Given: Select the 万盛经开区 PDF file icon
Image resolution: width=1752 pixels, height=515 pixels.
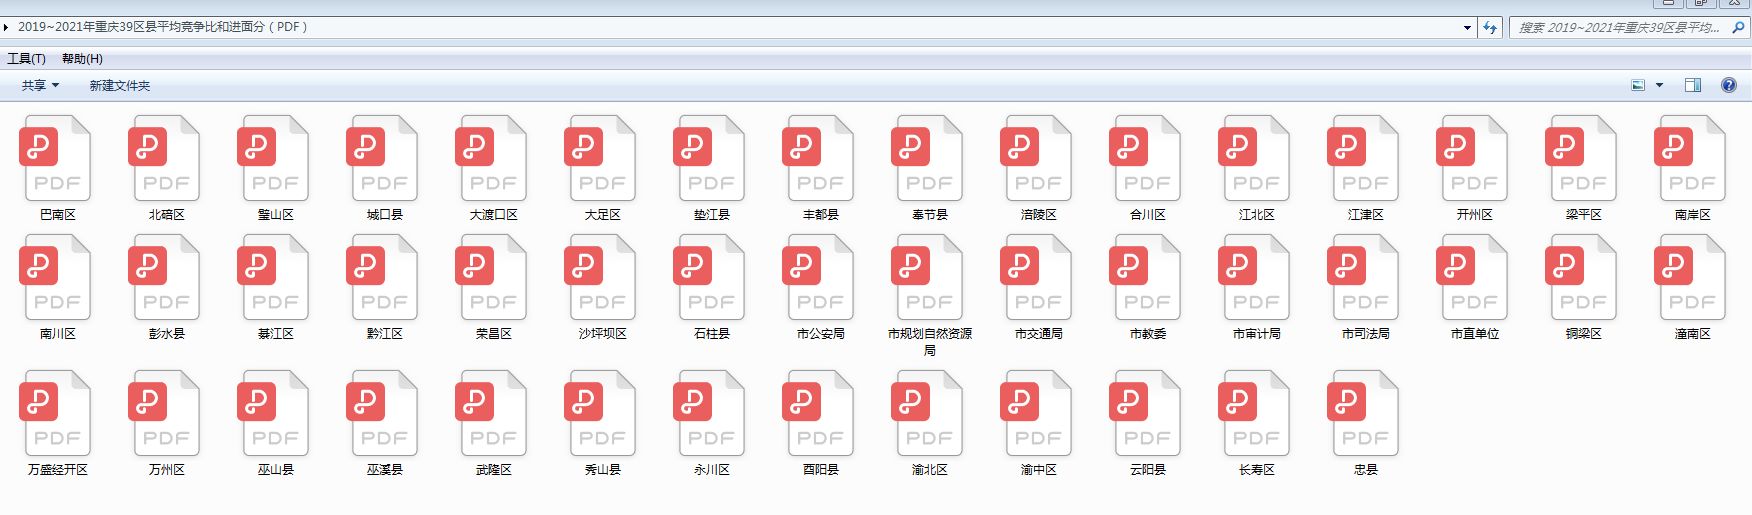Looking at the screenshot, I should [56, 413].
